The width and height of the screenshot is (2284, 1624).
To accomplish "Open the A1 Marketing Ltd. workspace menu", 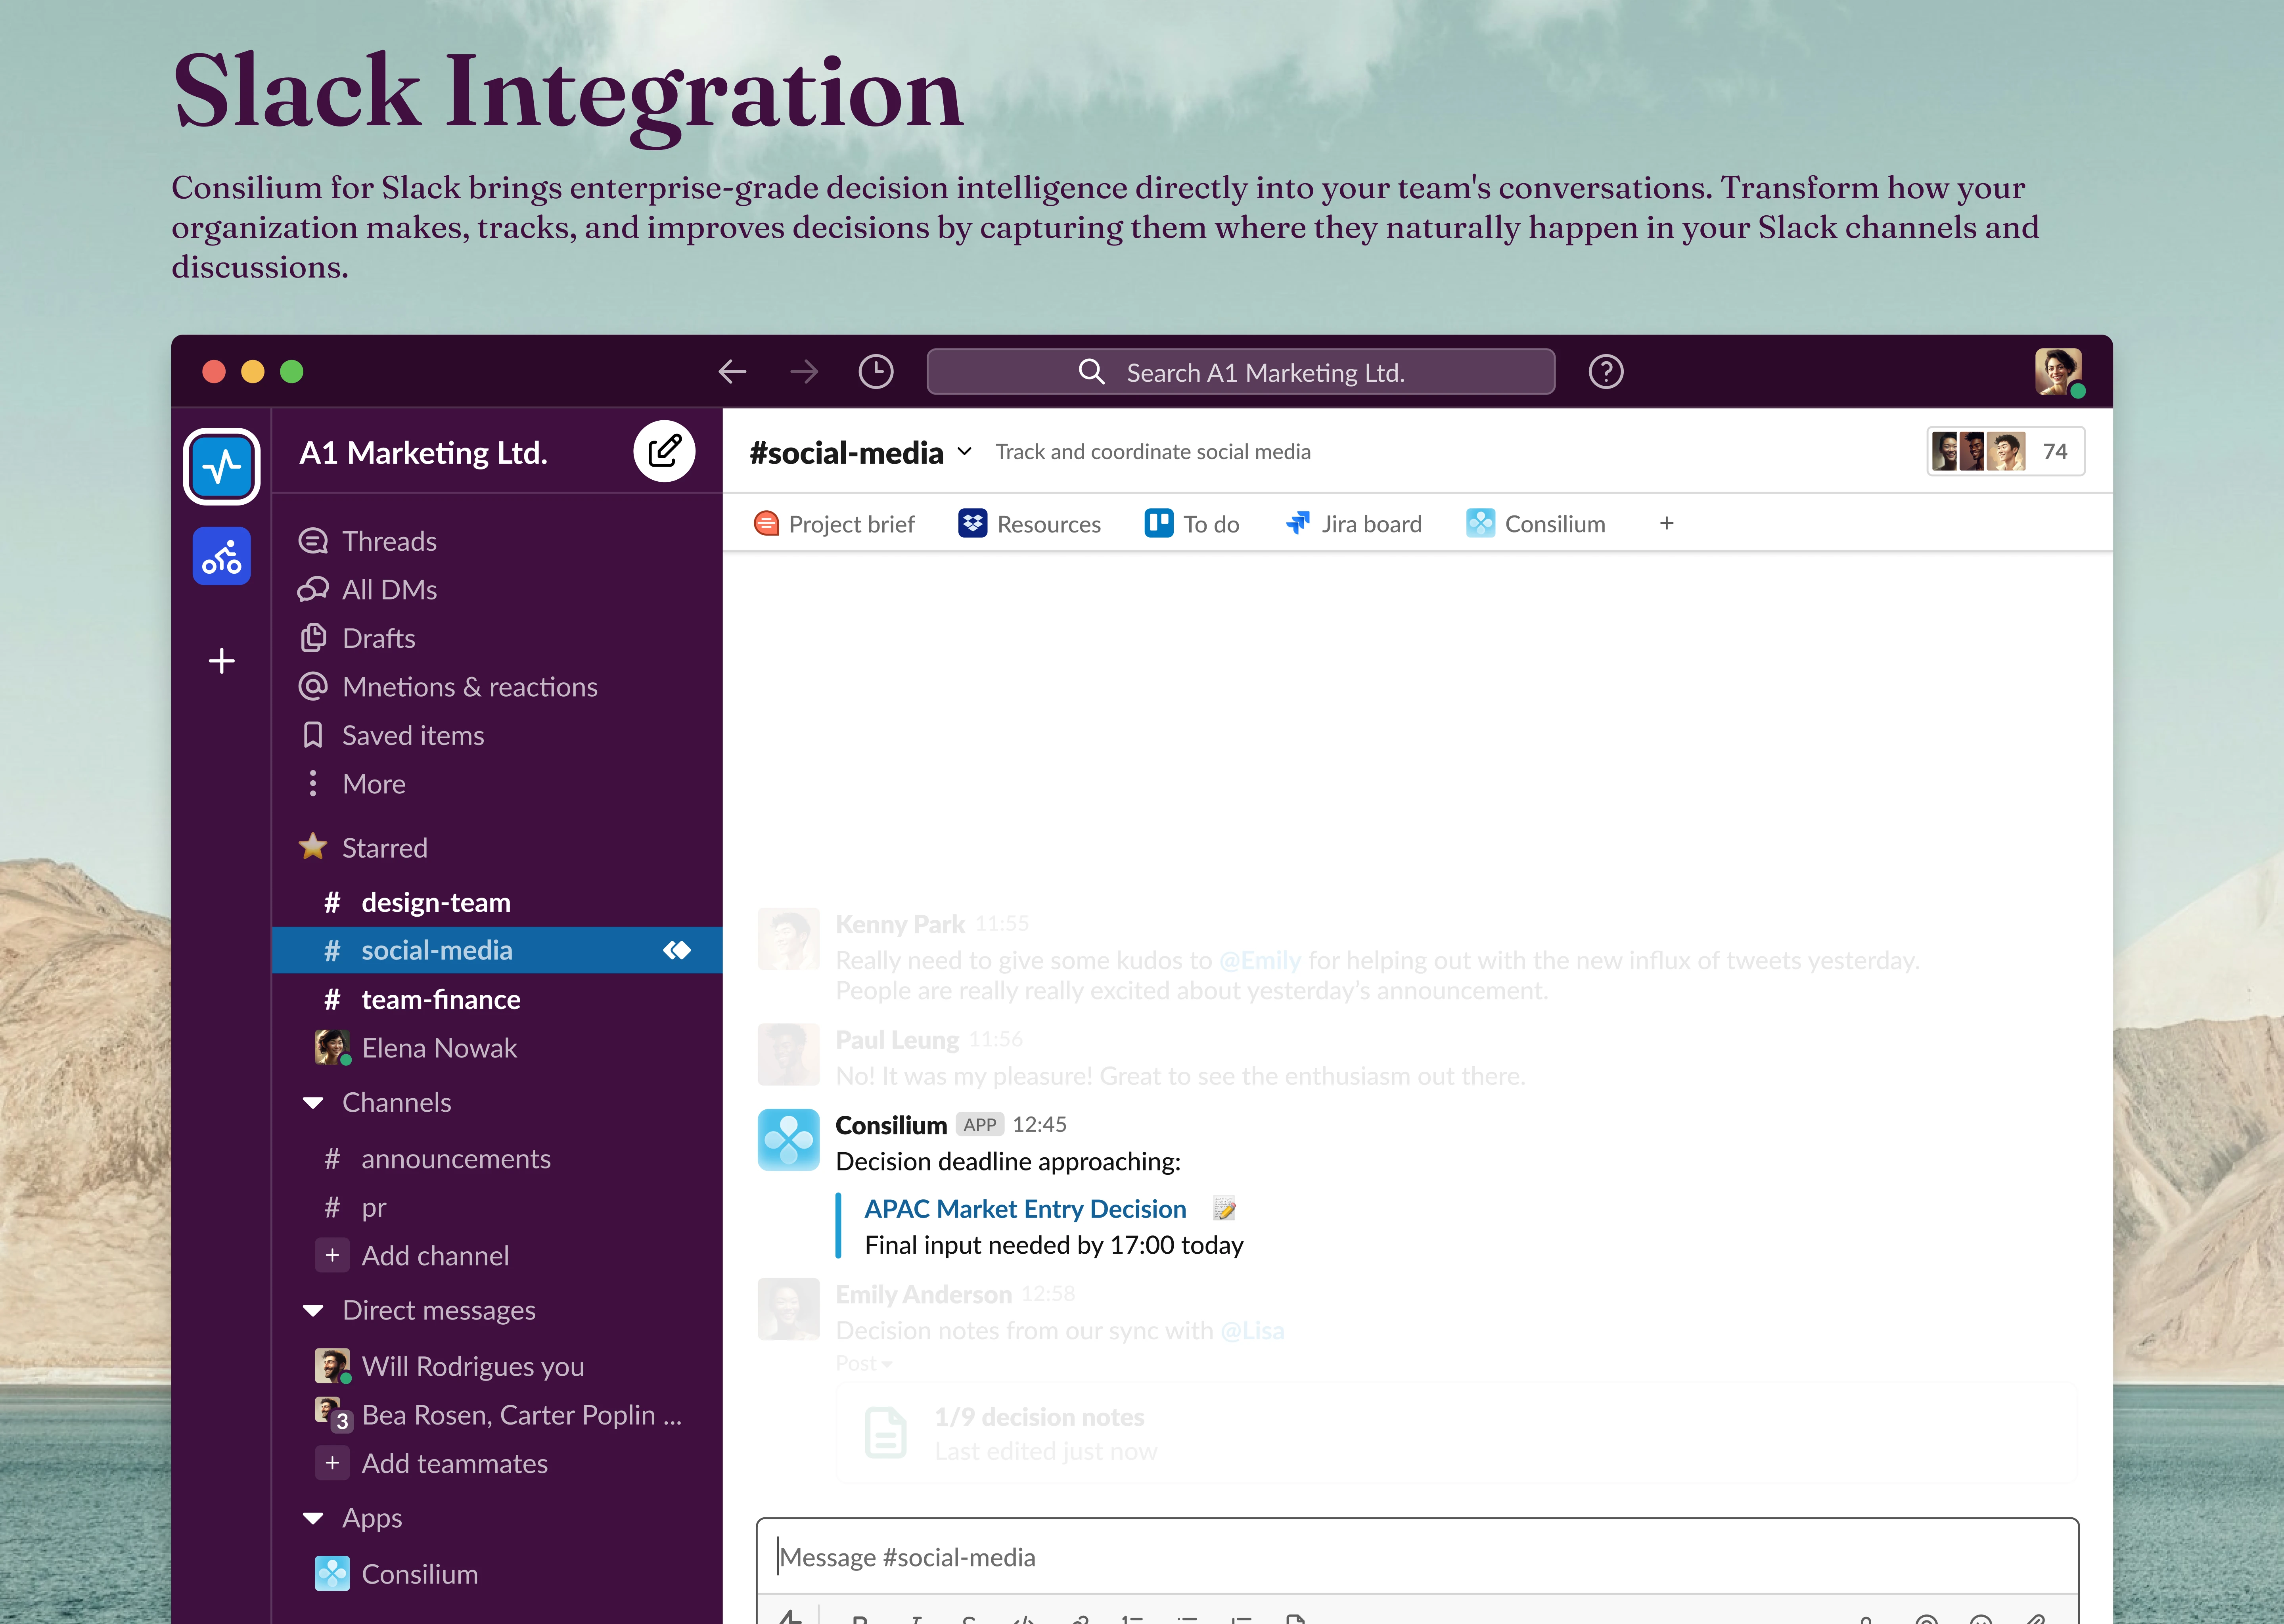I will point(423,453).
